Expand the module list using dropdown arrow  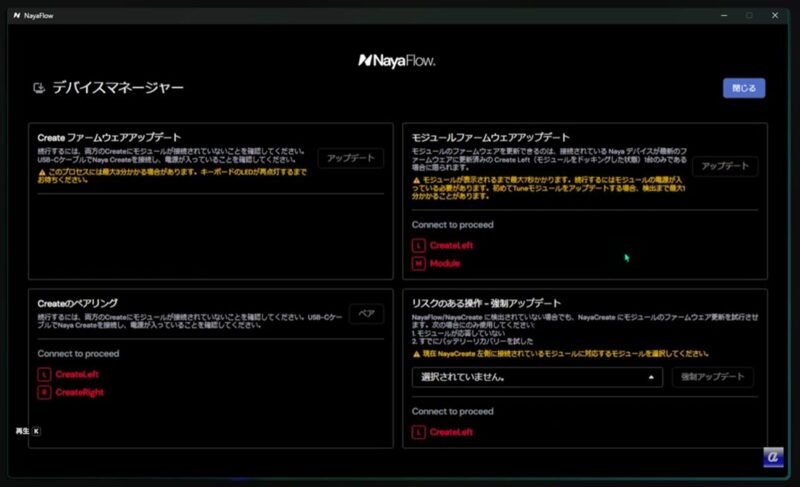652,377
